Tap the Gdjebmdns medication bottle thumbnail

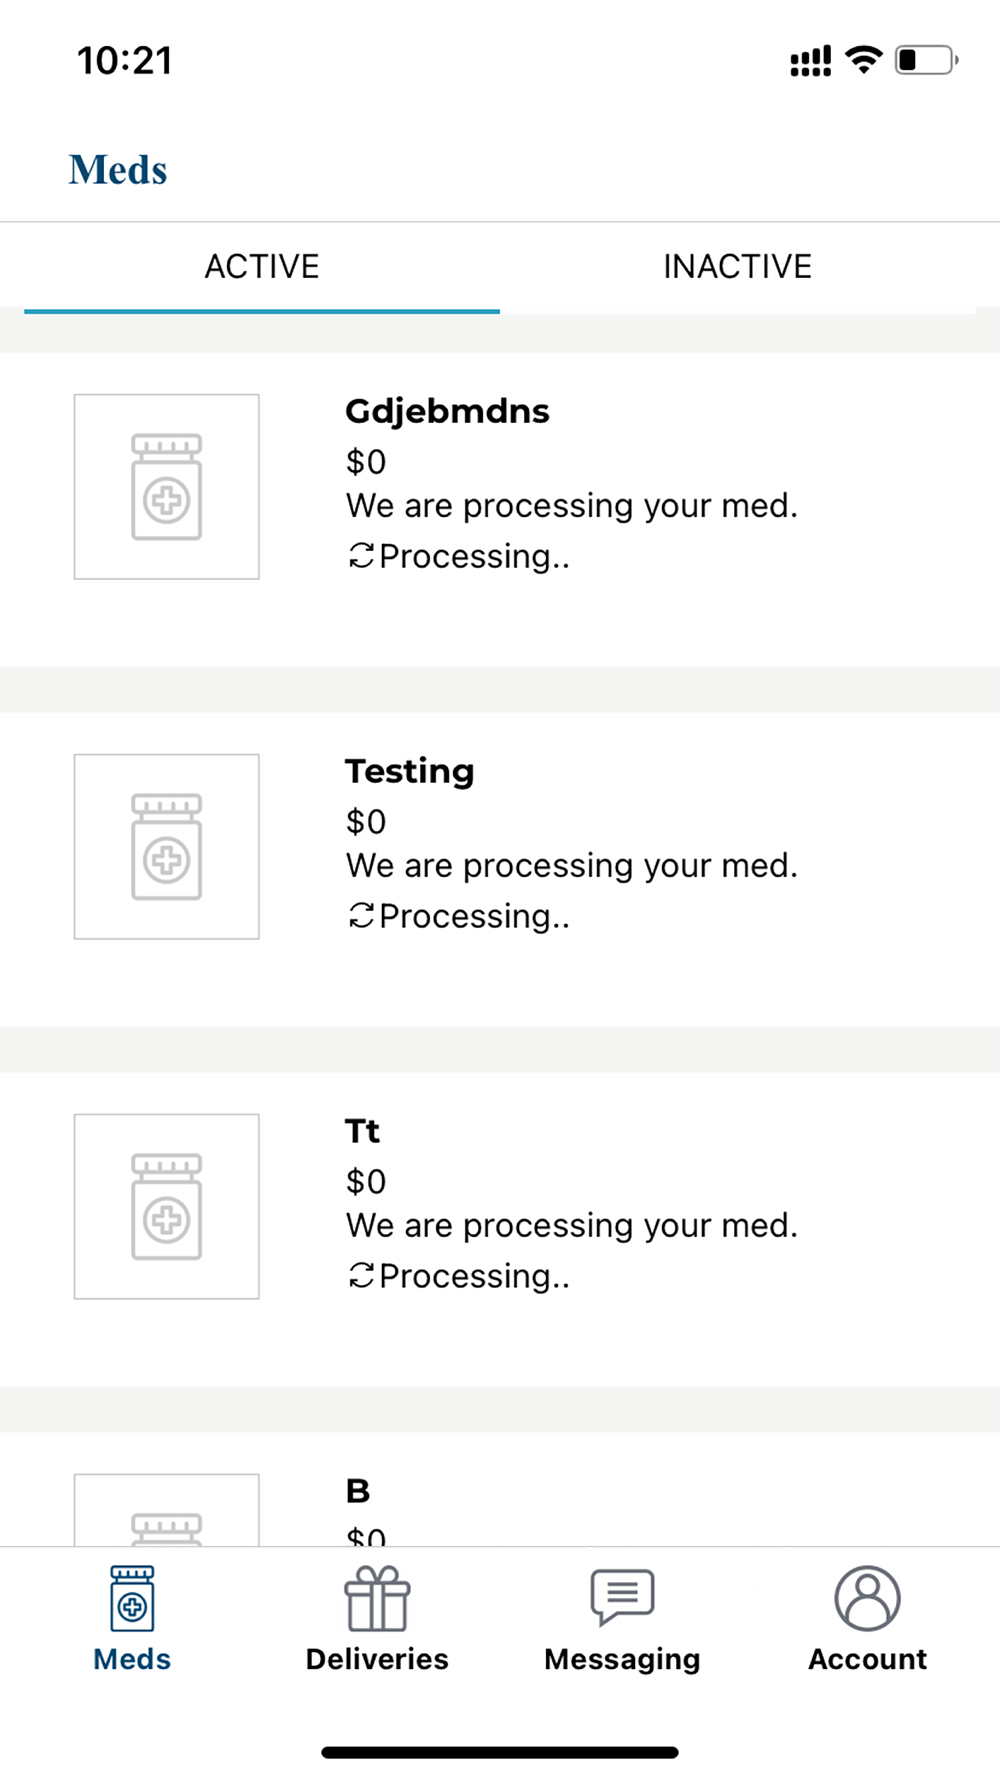point(166,487)
